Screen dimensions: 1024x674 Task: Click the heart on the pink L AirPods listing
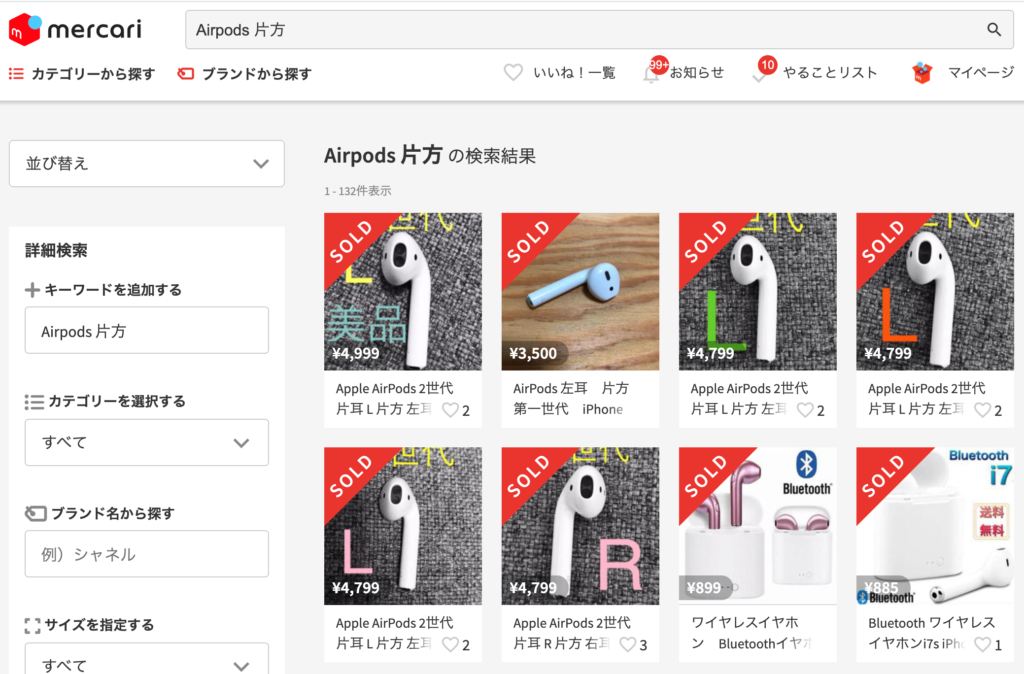[x=451, y=645]
